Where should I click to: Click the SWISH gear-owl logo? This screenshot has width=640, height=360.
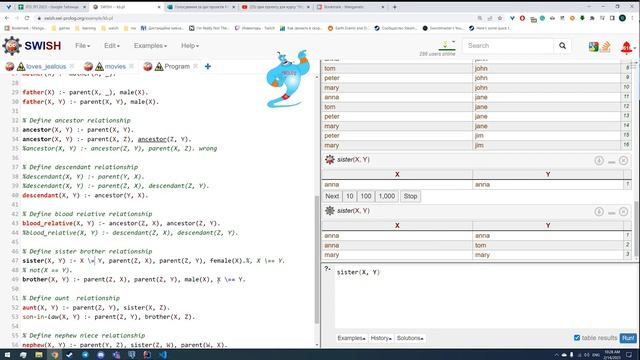pyautogui.click(x=12, y=46)
